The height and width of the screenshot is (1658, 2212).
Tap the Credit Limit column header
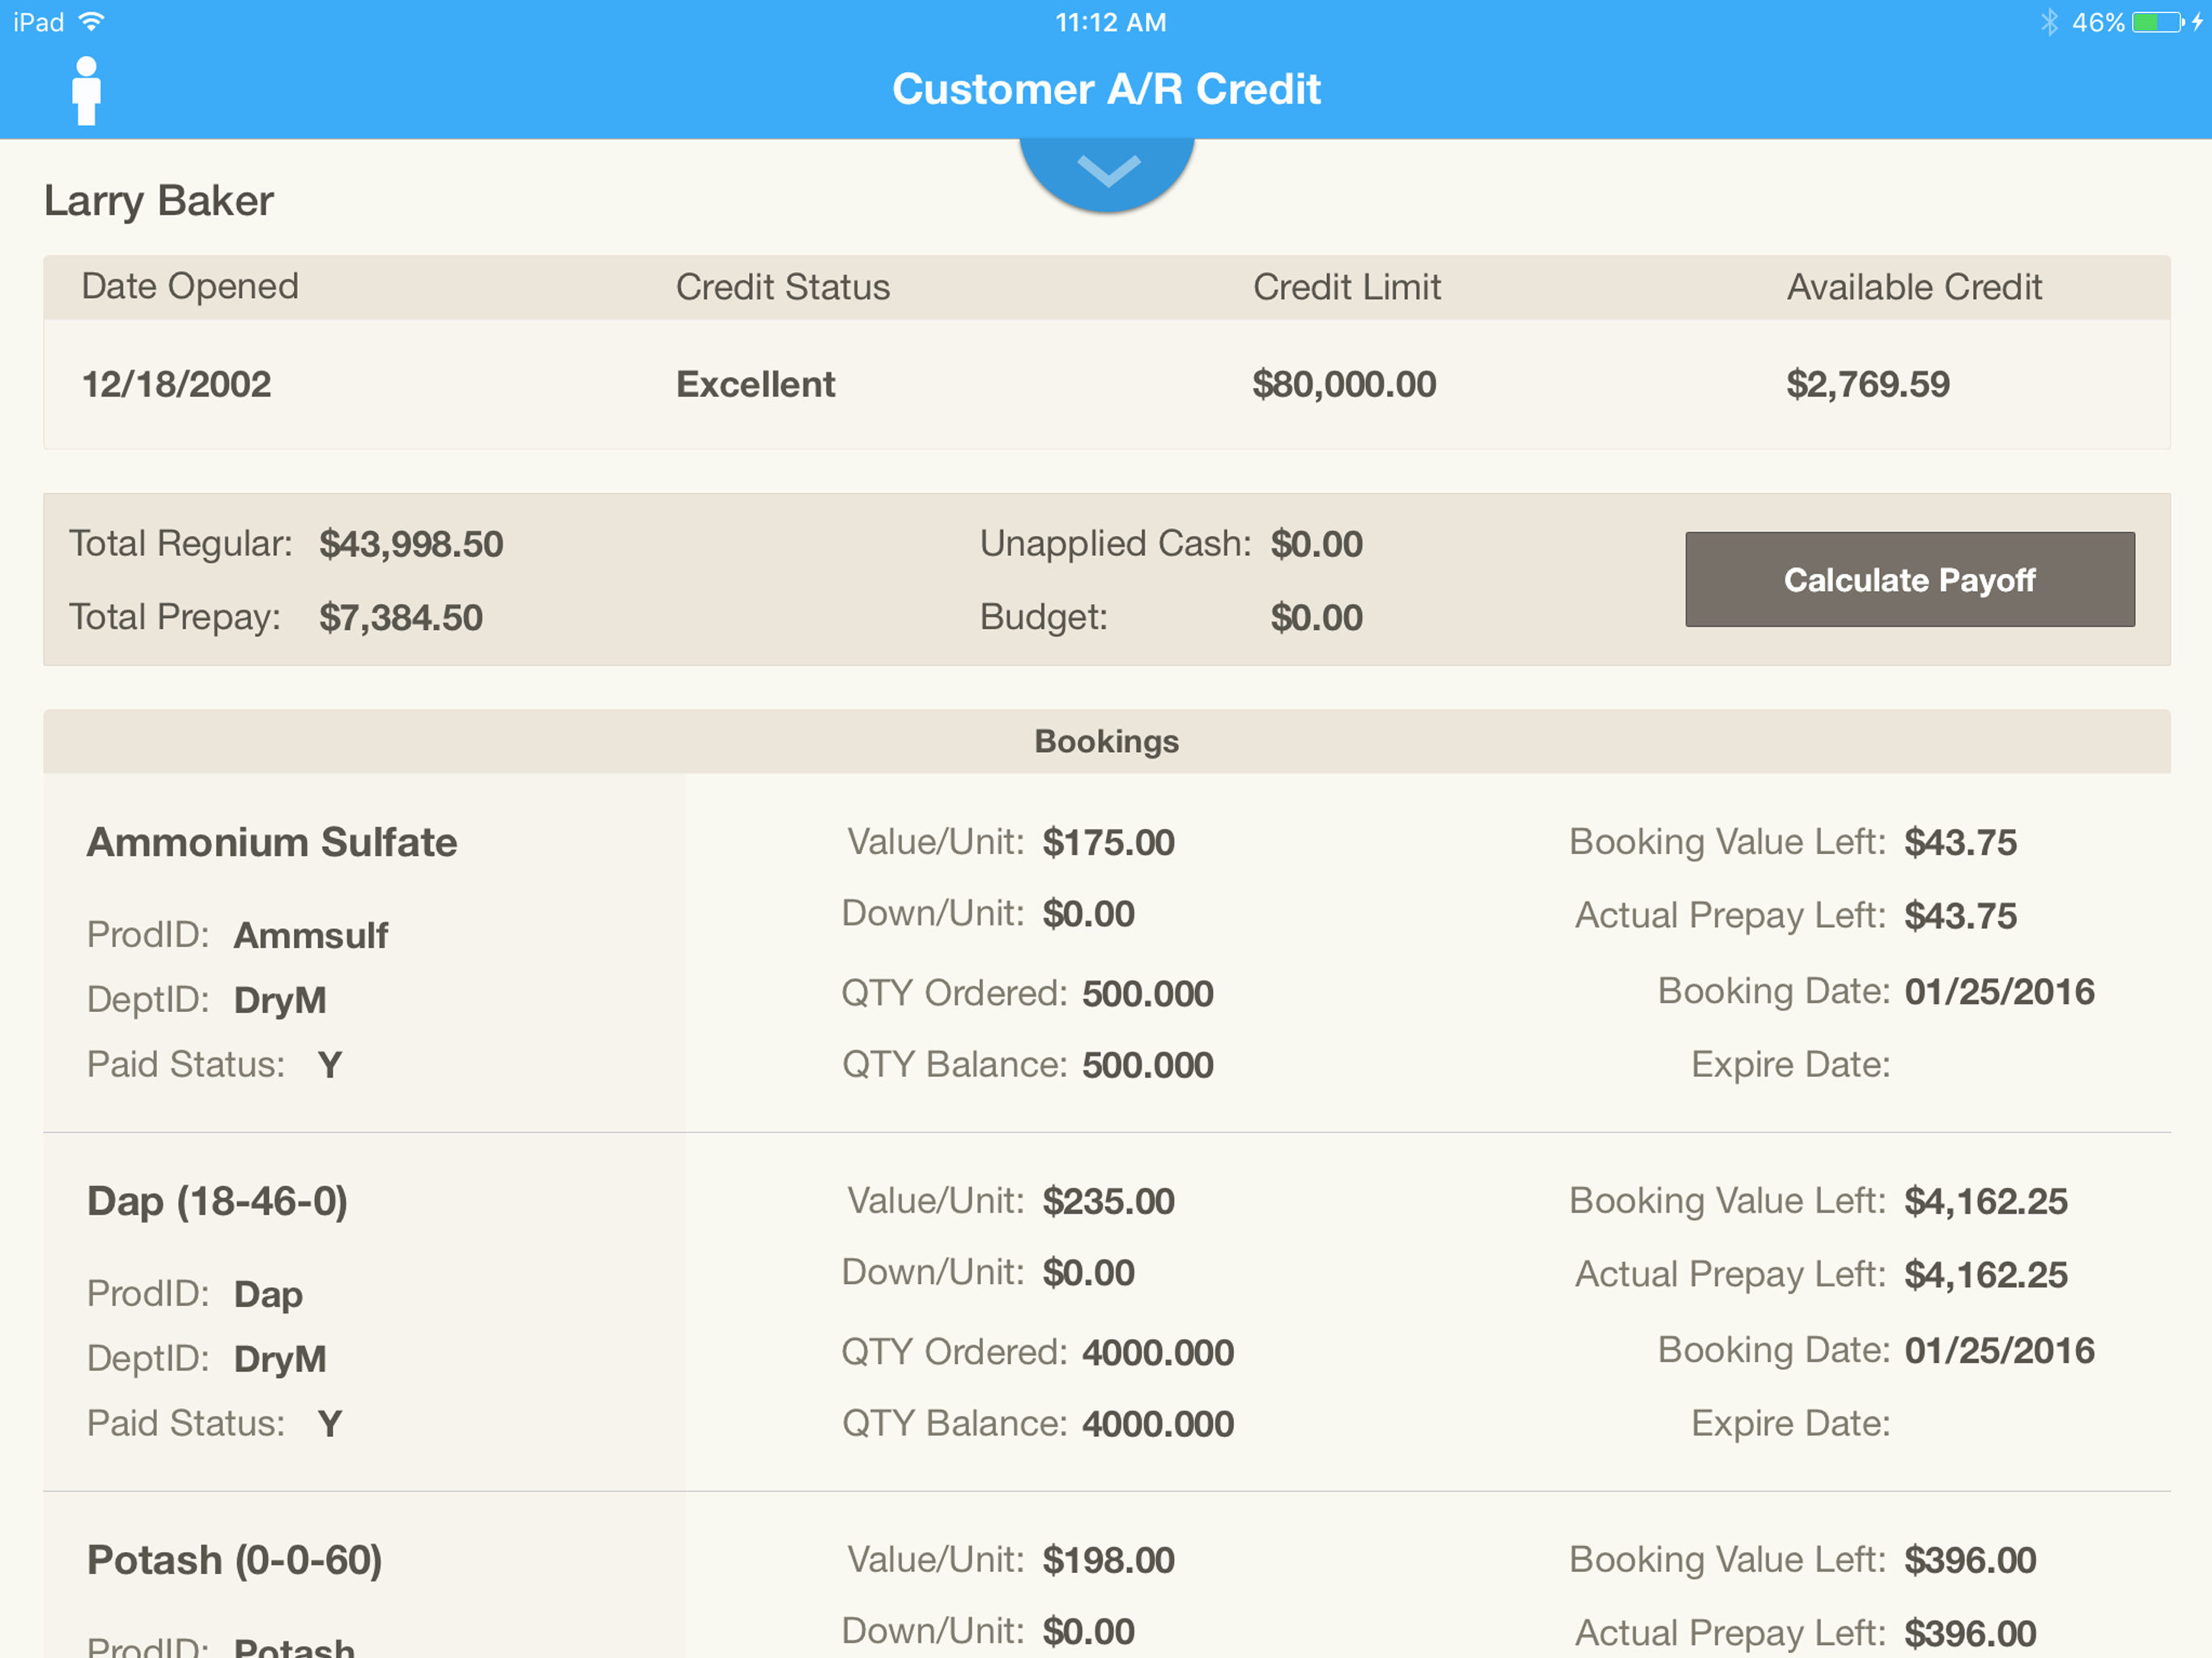click(1347, 287)
